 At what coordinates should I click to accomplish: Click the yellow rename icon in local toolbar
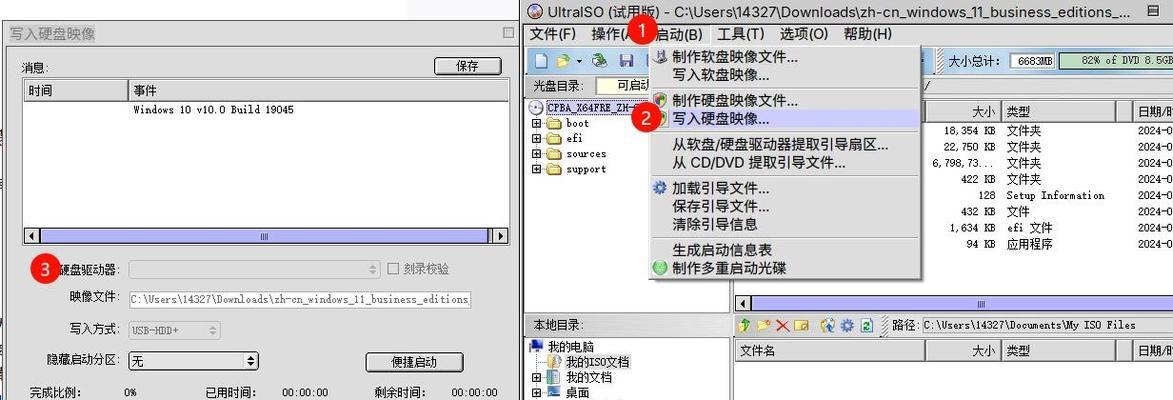pos(801,325)
